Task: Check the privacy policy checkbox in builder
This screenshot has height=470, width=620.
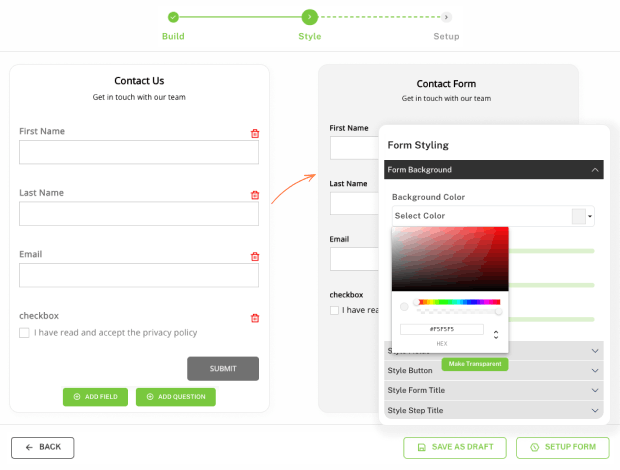Action: tap(24, 333)
